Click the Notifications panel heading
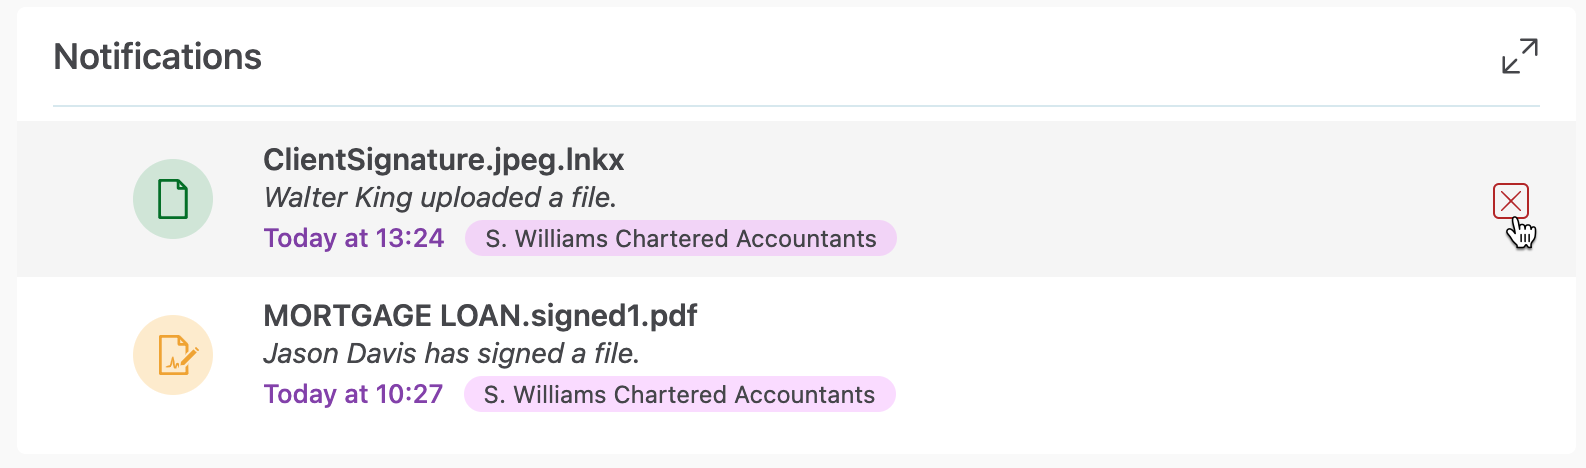 (157, 57)
